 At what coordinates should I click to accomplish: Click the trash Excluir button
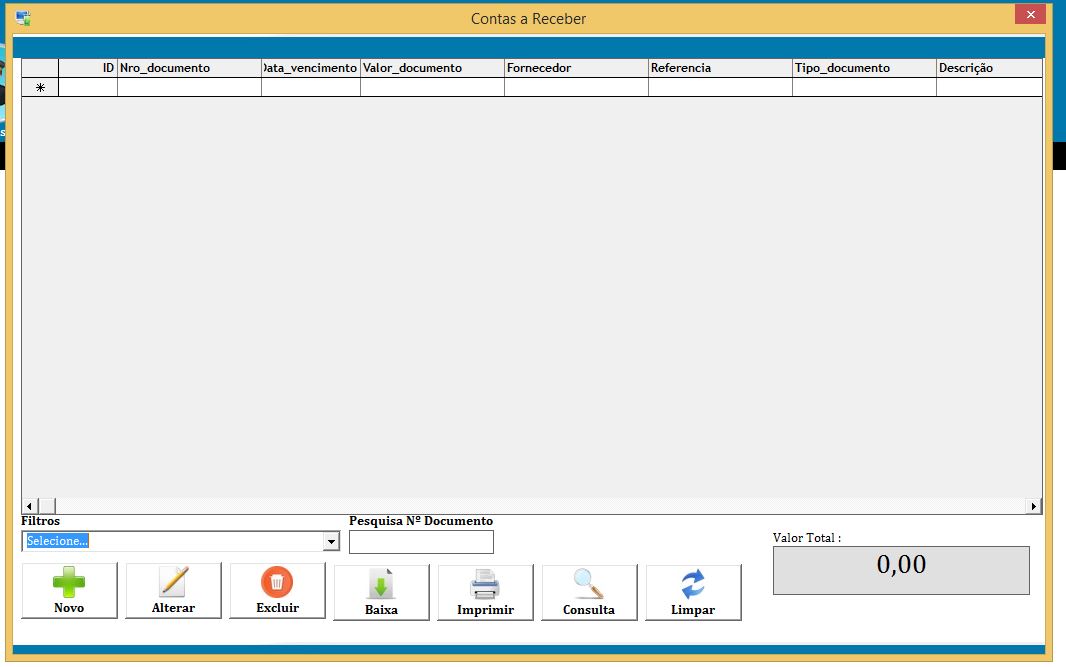(x=277, y=591)
